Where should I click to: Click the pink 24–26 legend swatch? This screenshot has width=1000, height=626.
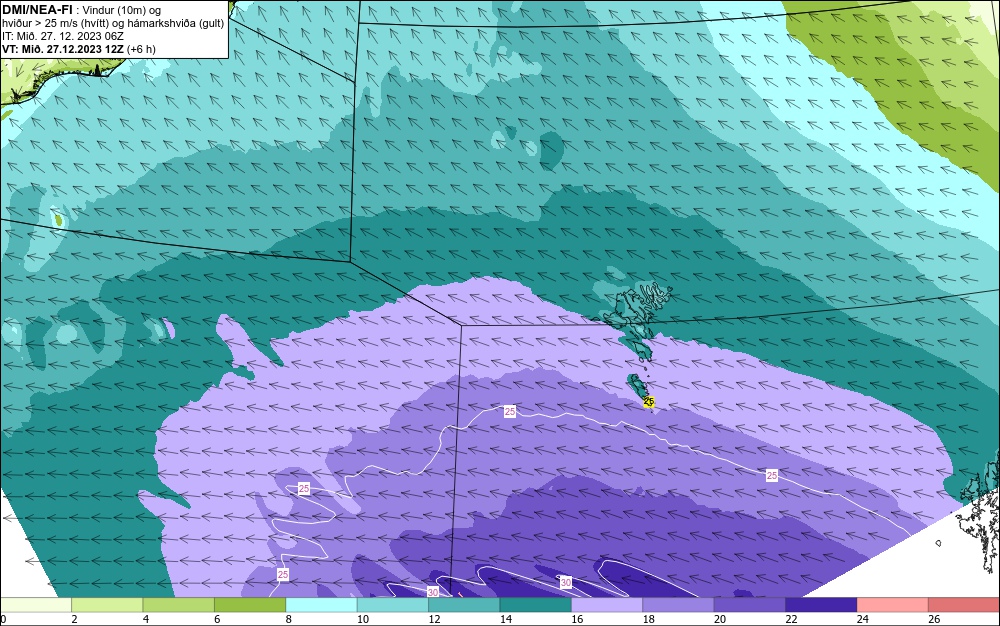(x=893, y=605)
